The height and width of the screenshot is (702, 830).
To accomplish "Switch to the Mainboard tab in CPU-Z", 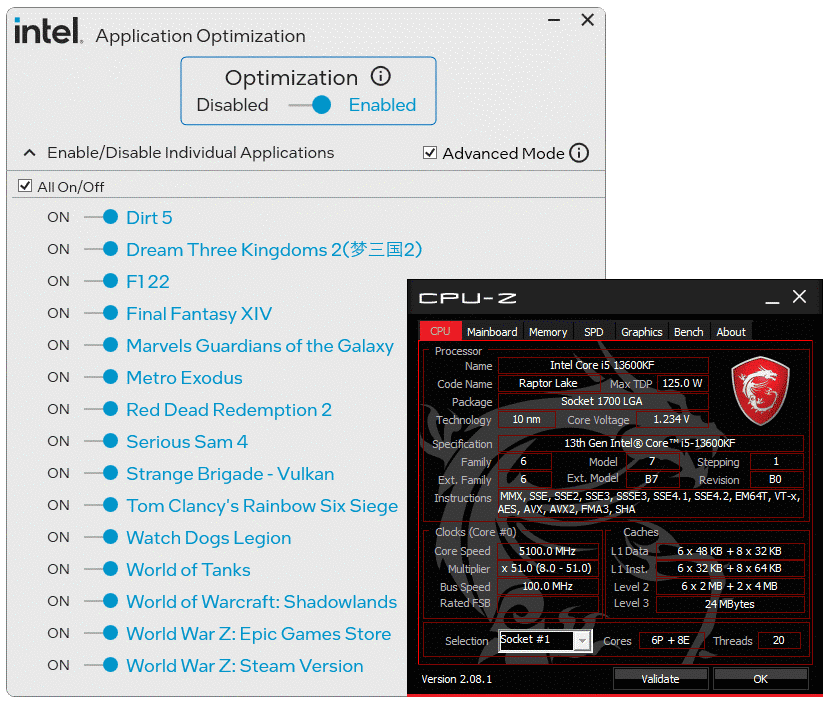I will (x=492, y=332).
